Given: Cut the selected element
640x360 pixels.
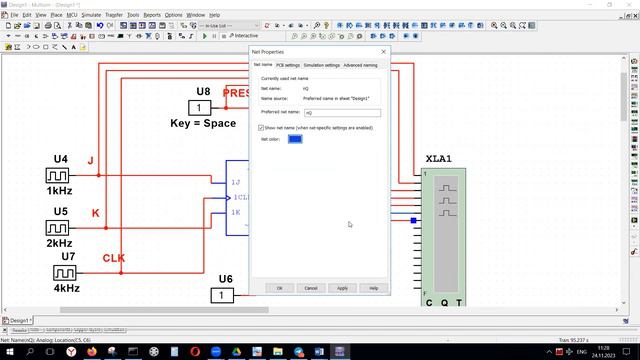Looking at the screenshot, I should [70, 25].
